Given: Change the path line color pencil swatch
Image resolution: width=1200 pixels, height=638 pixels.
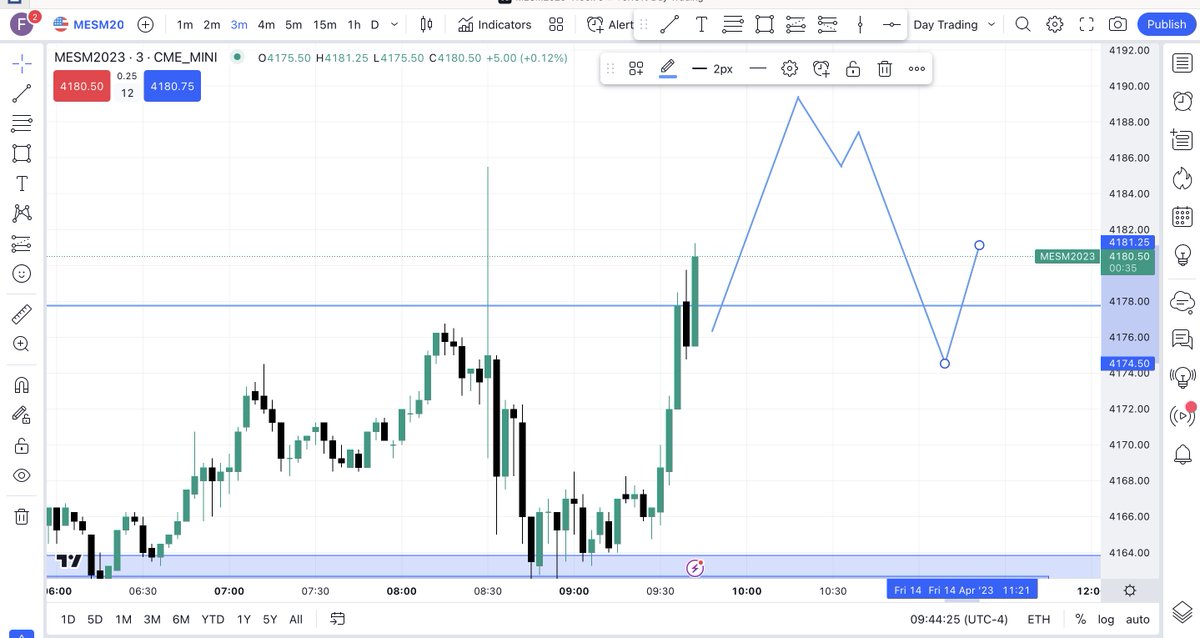Looking at the screenshot, I should point(668,68).
